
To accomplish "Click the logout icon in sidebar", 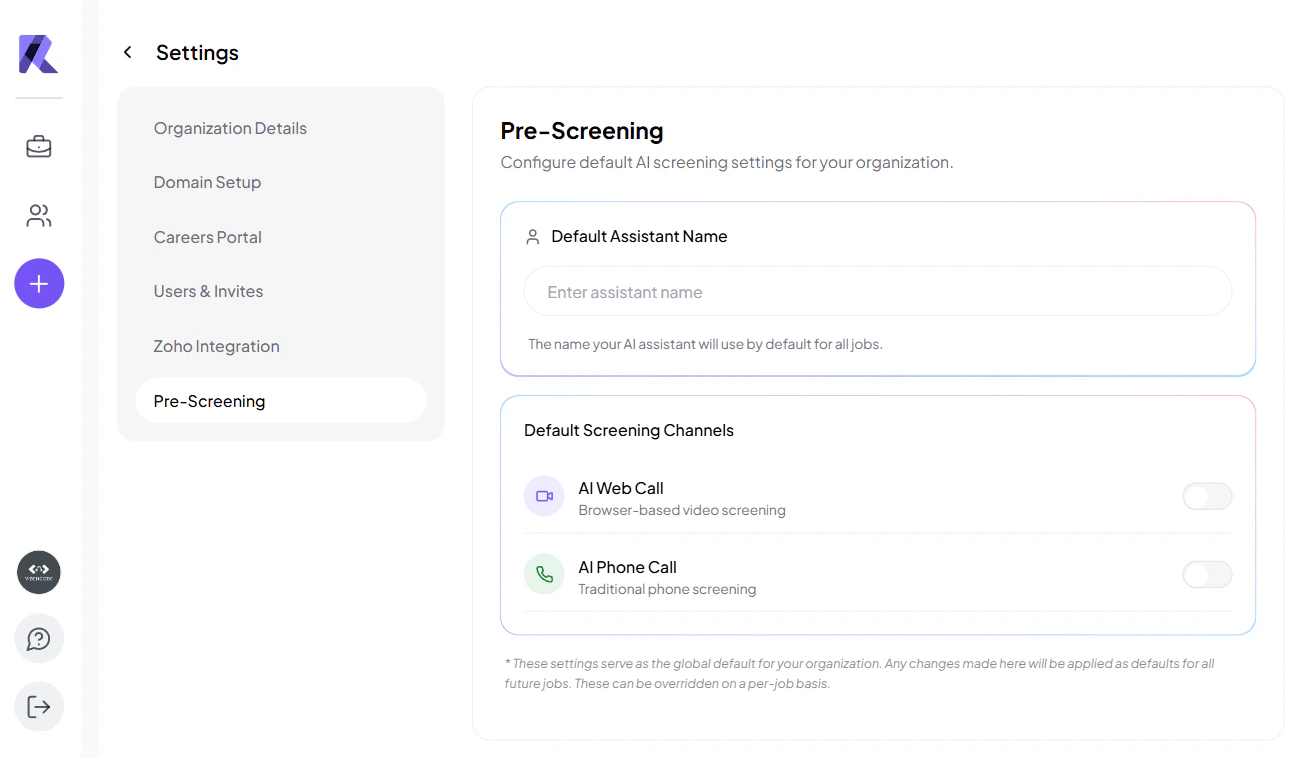I will coord(39,707).
